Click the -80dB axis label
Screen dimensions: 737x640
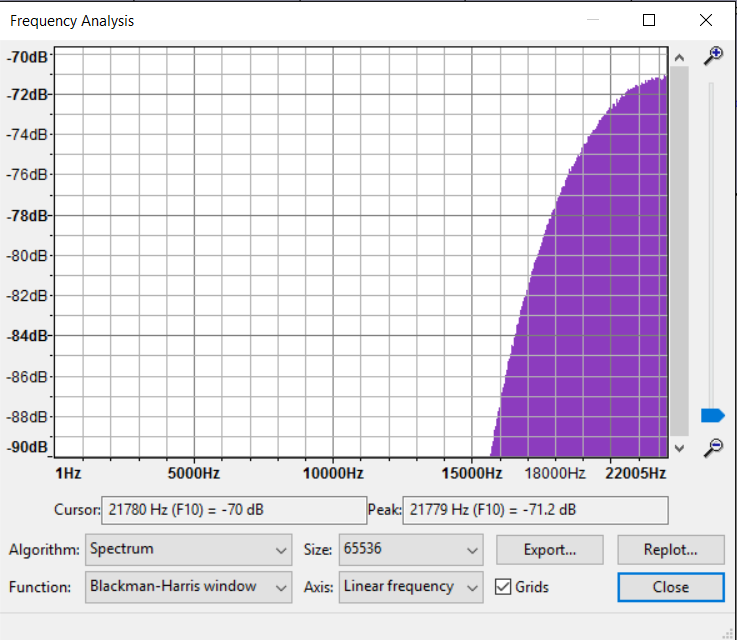(27, 256)
